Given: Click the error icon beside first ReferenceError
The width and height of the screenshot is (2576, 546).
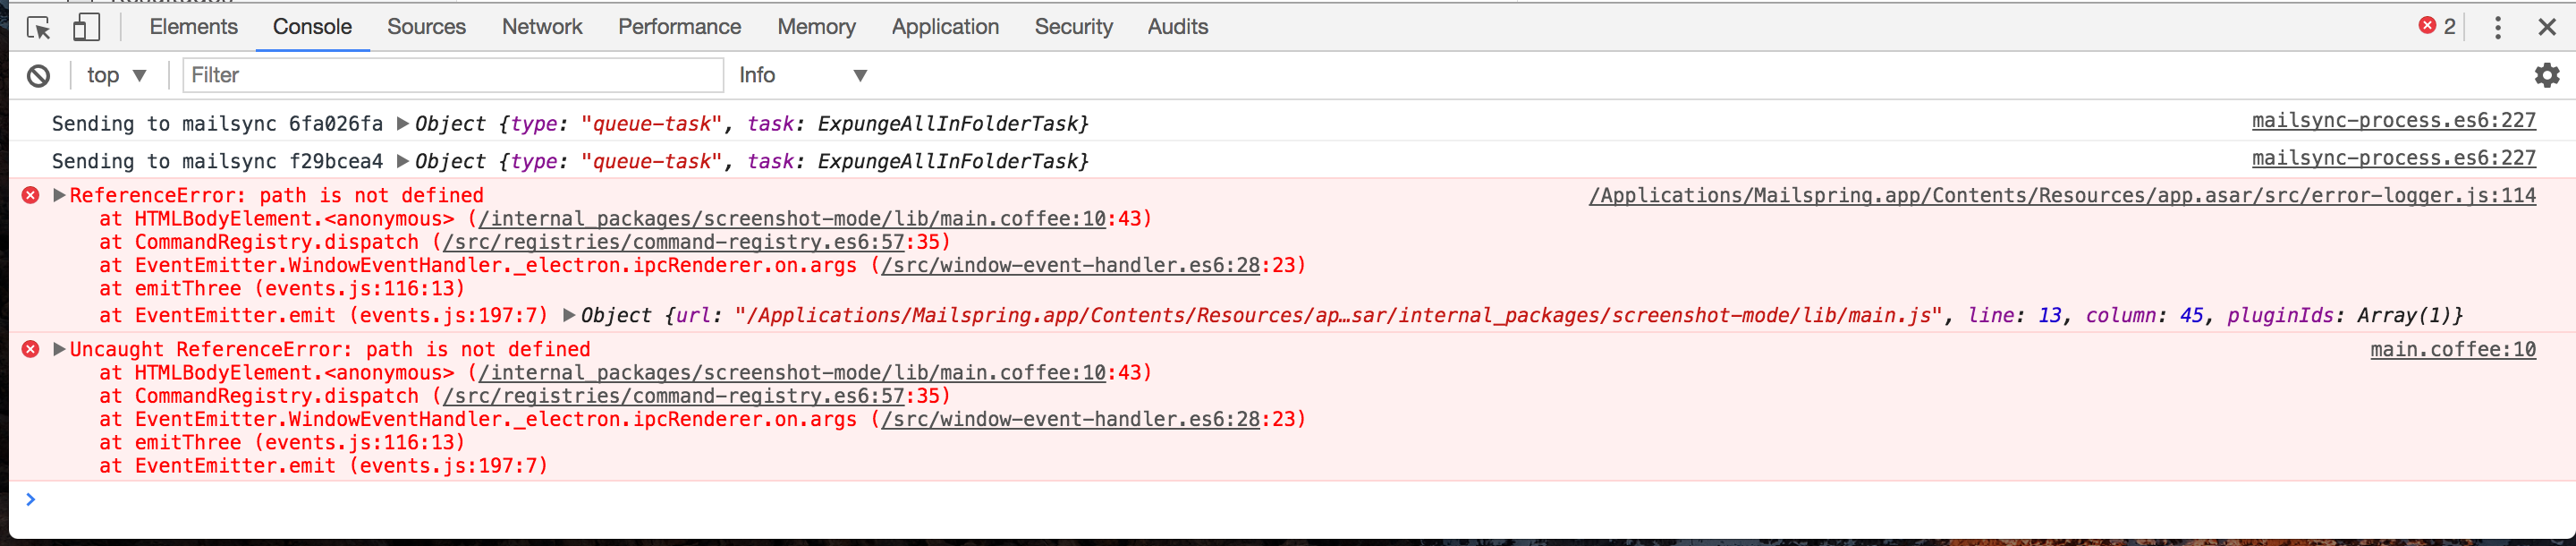Looking at the screenshot, I should point(29,195).
